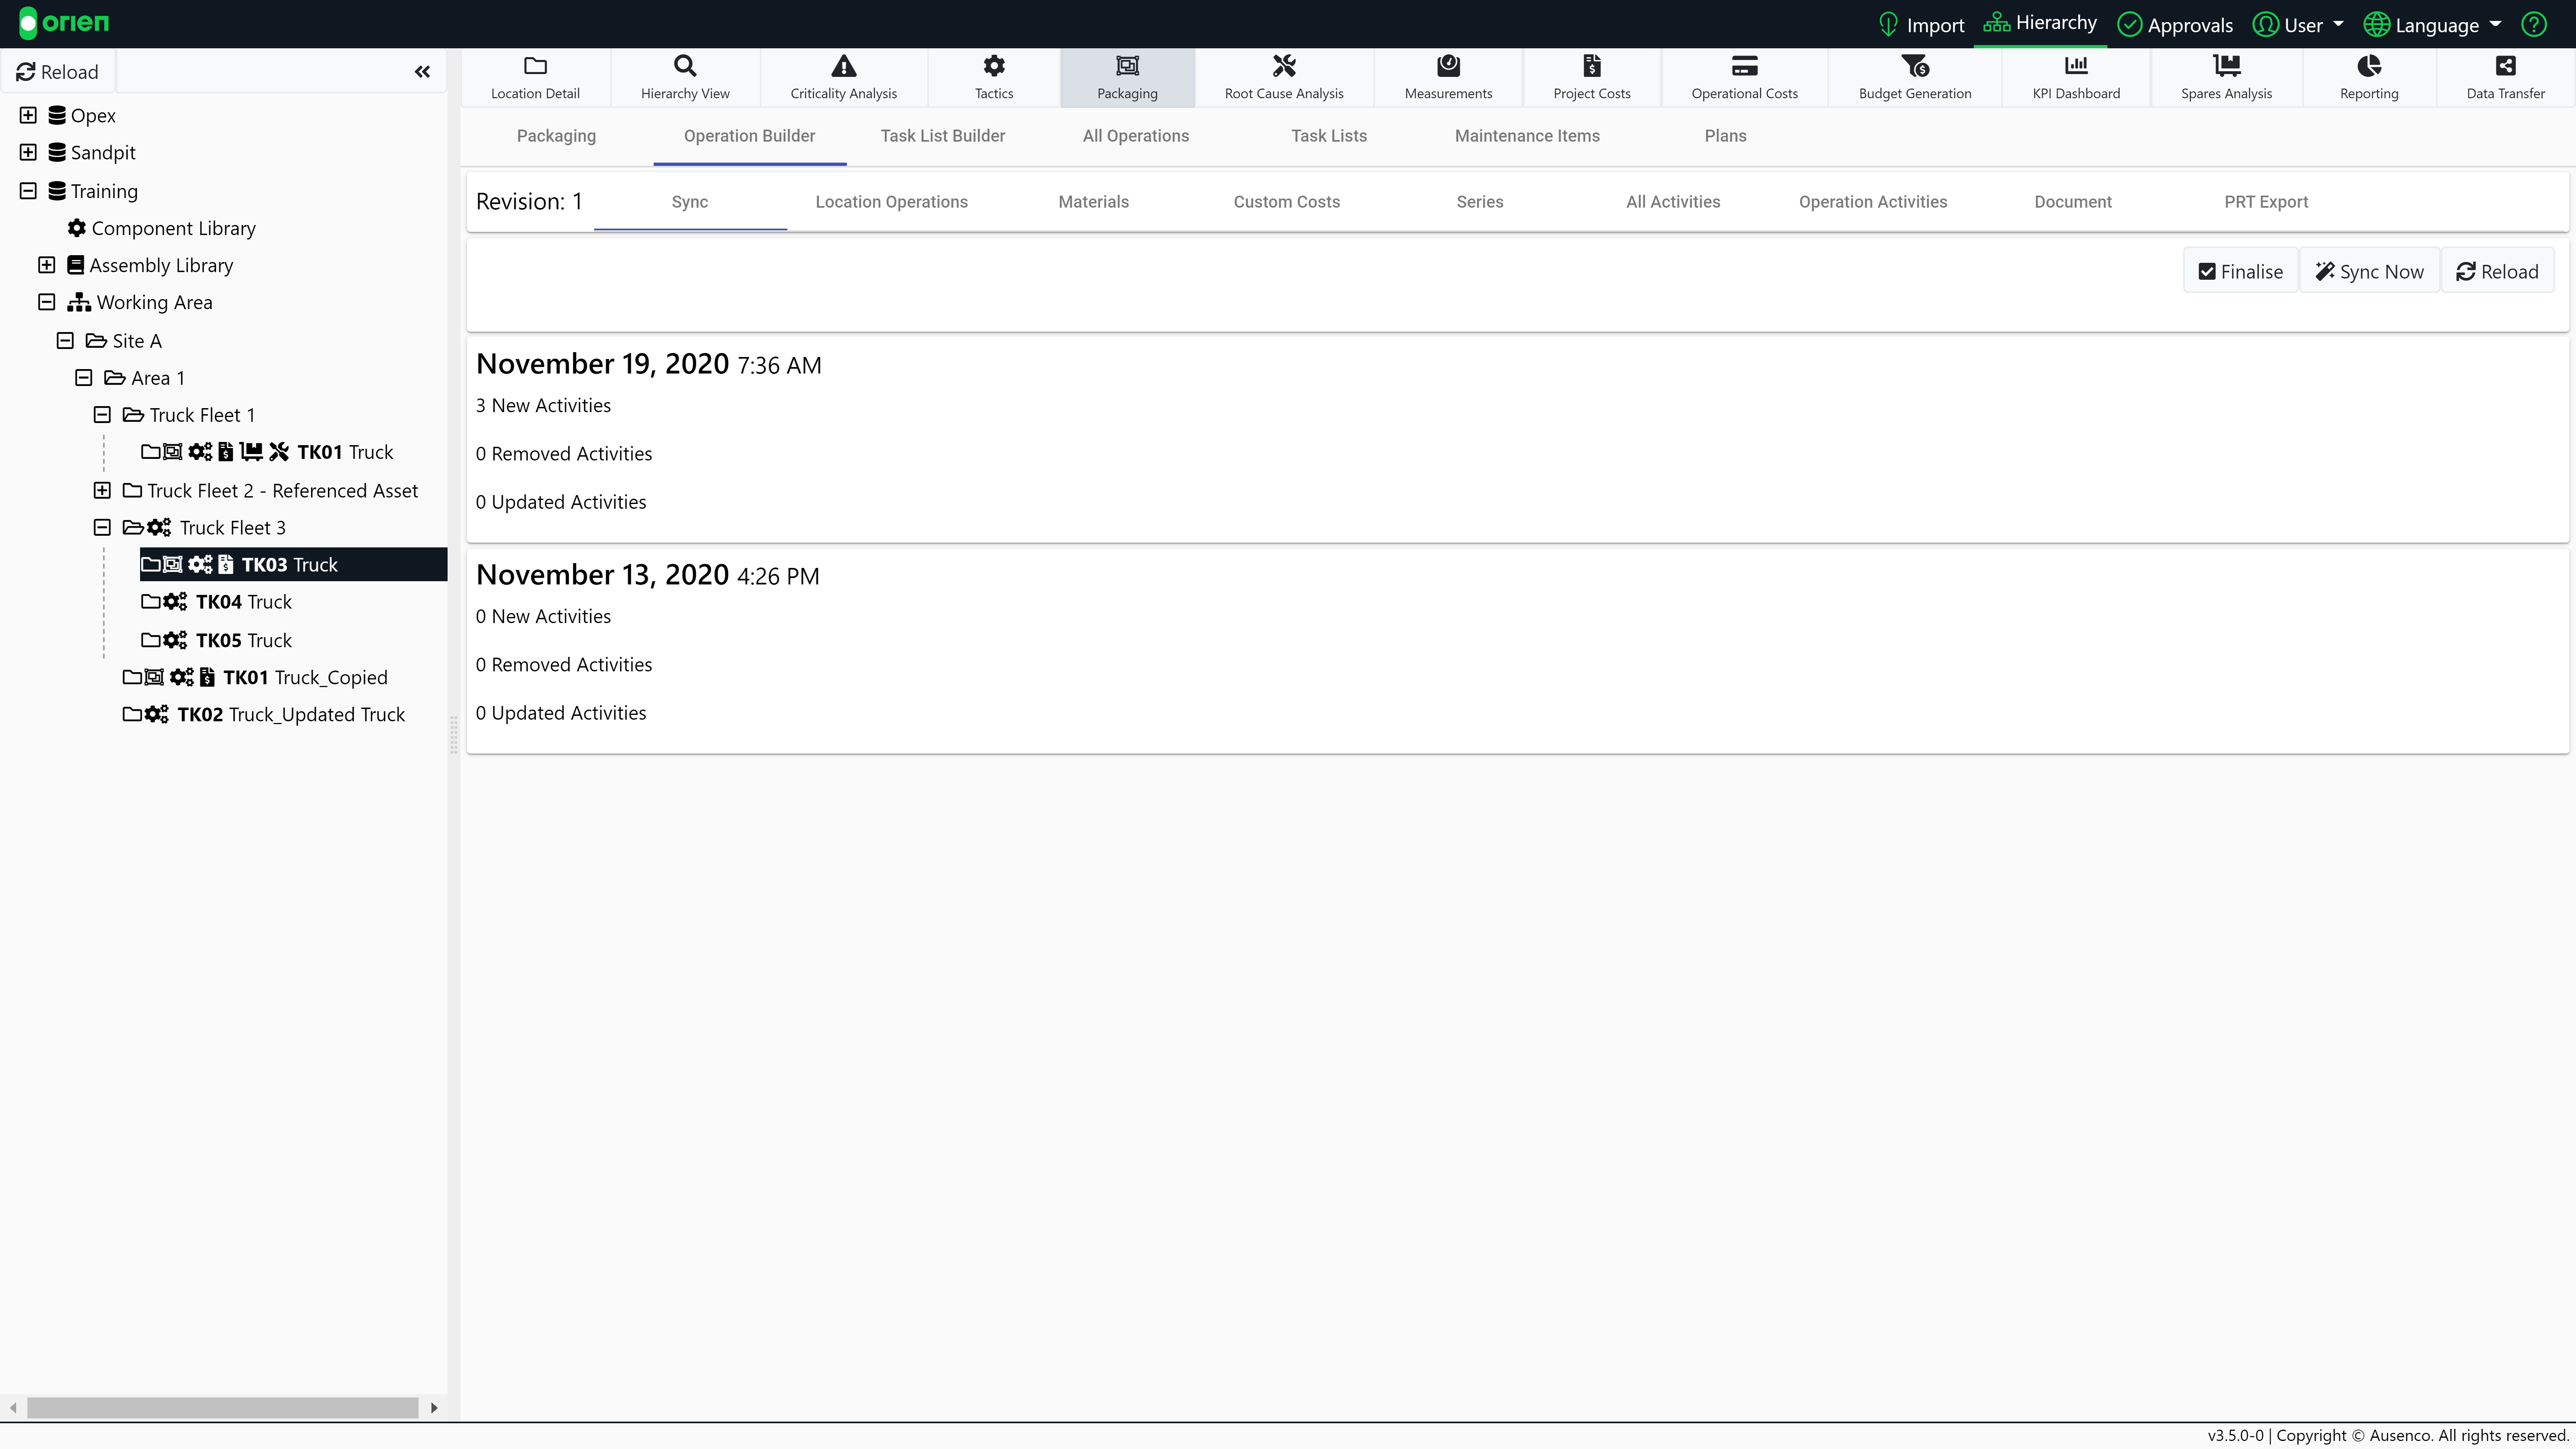
Task: Expand the Opex tree node
Action: [28, 115]
